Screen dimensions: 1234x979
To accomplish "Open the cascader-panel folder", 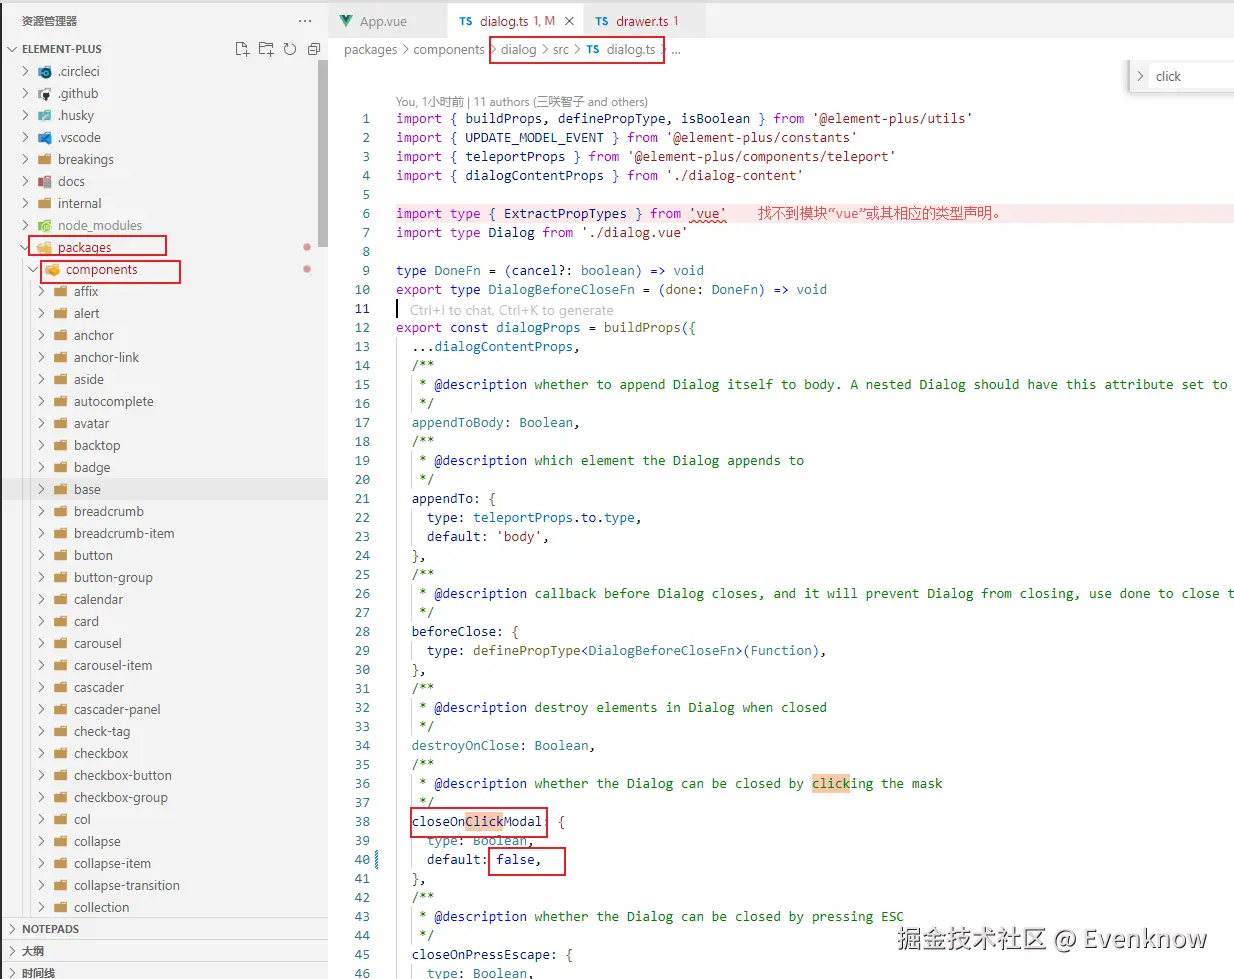I will click(x=164, y=709).
